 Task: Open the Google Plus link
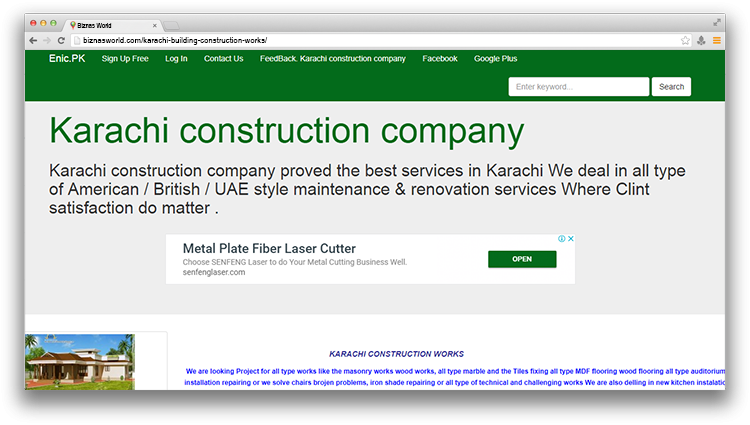point(495,59)
